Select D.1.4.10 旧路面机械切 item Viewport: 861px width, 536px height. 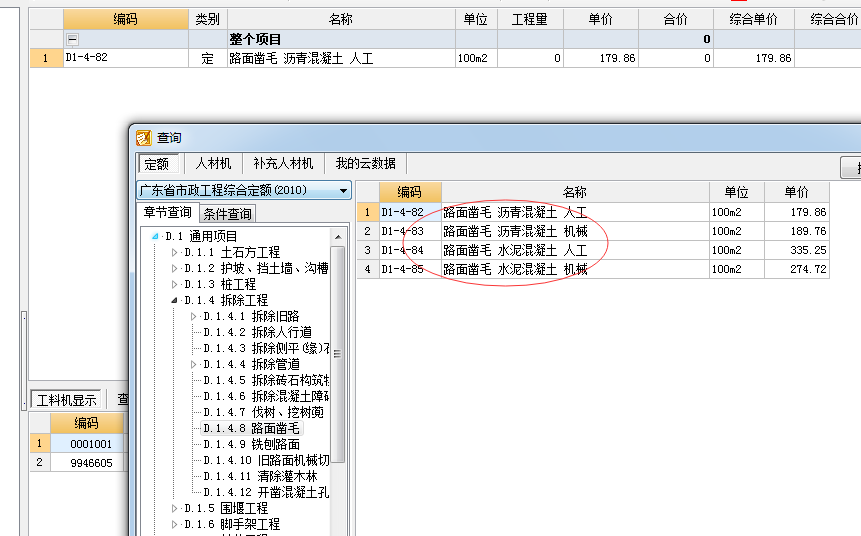tap(266, 460)
